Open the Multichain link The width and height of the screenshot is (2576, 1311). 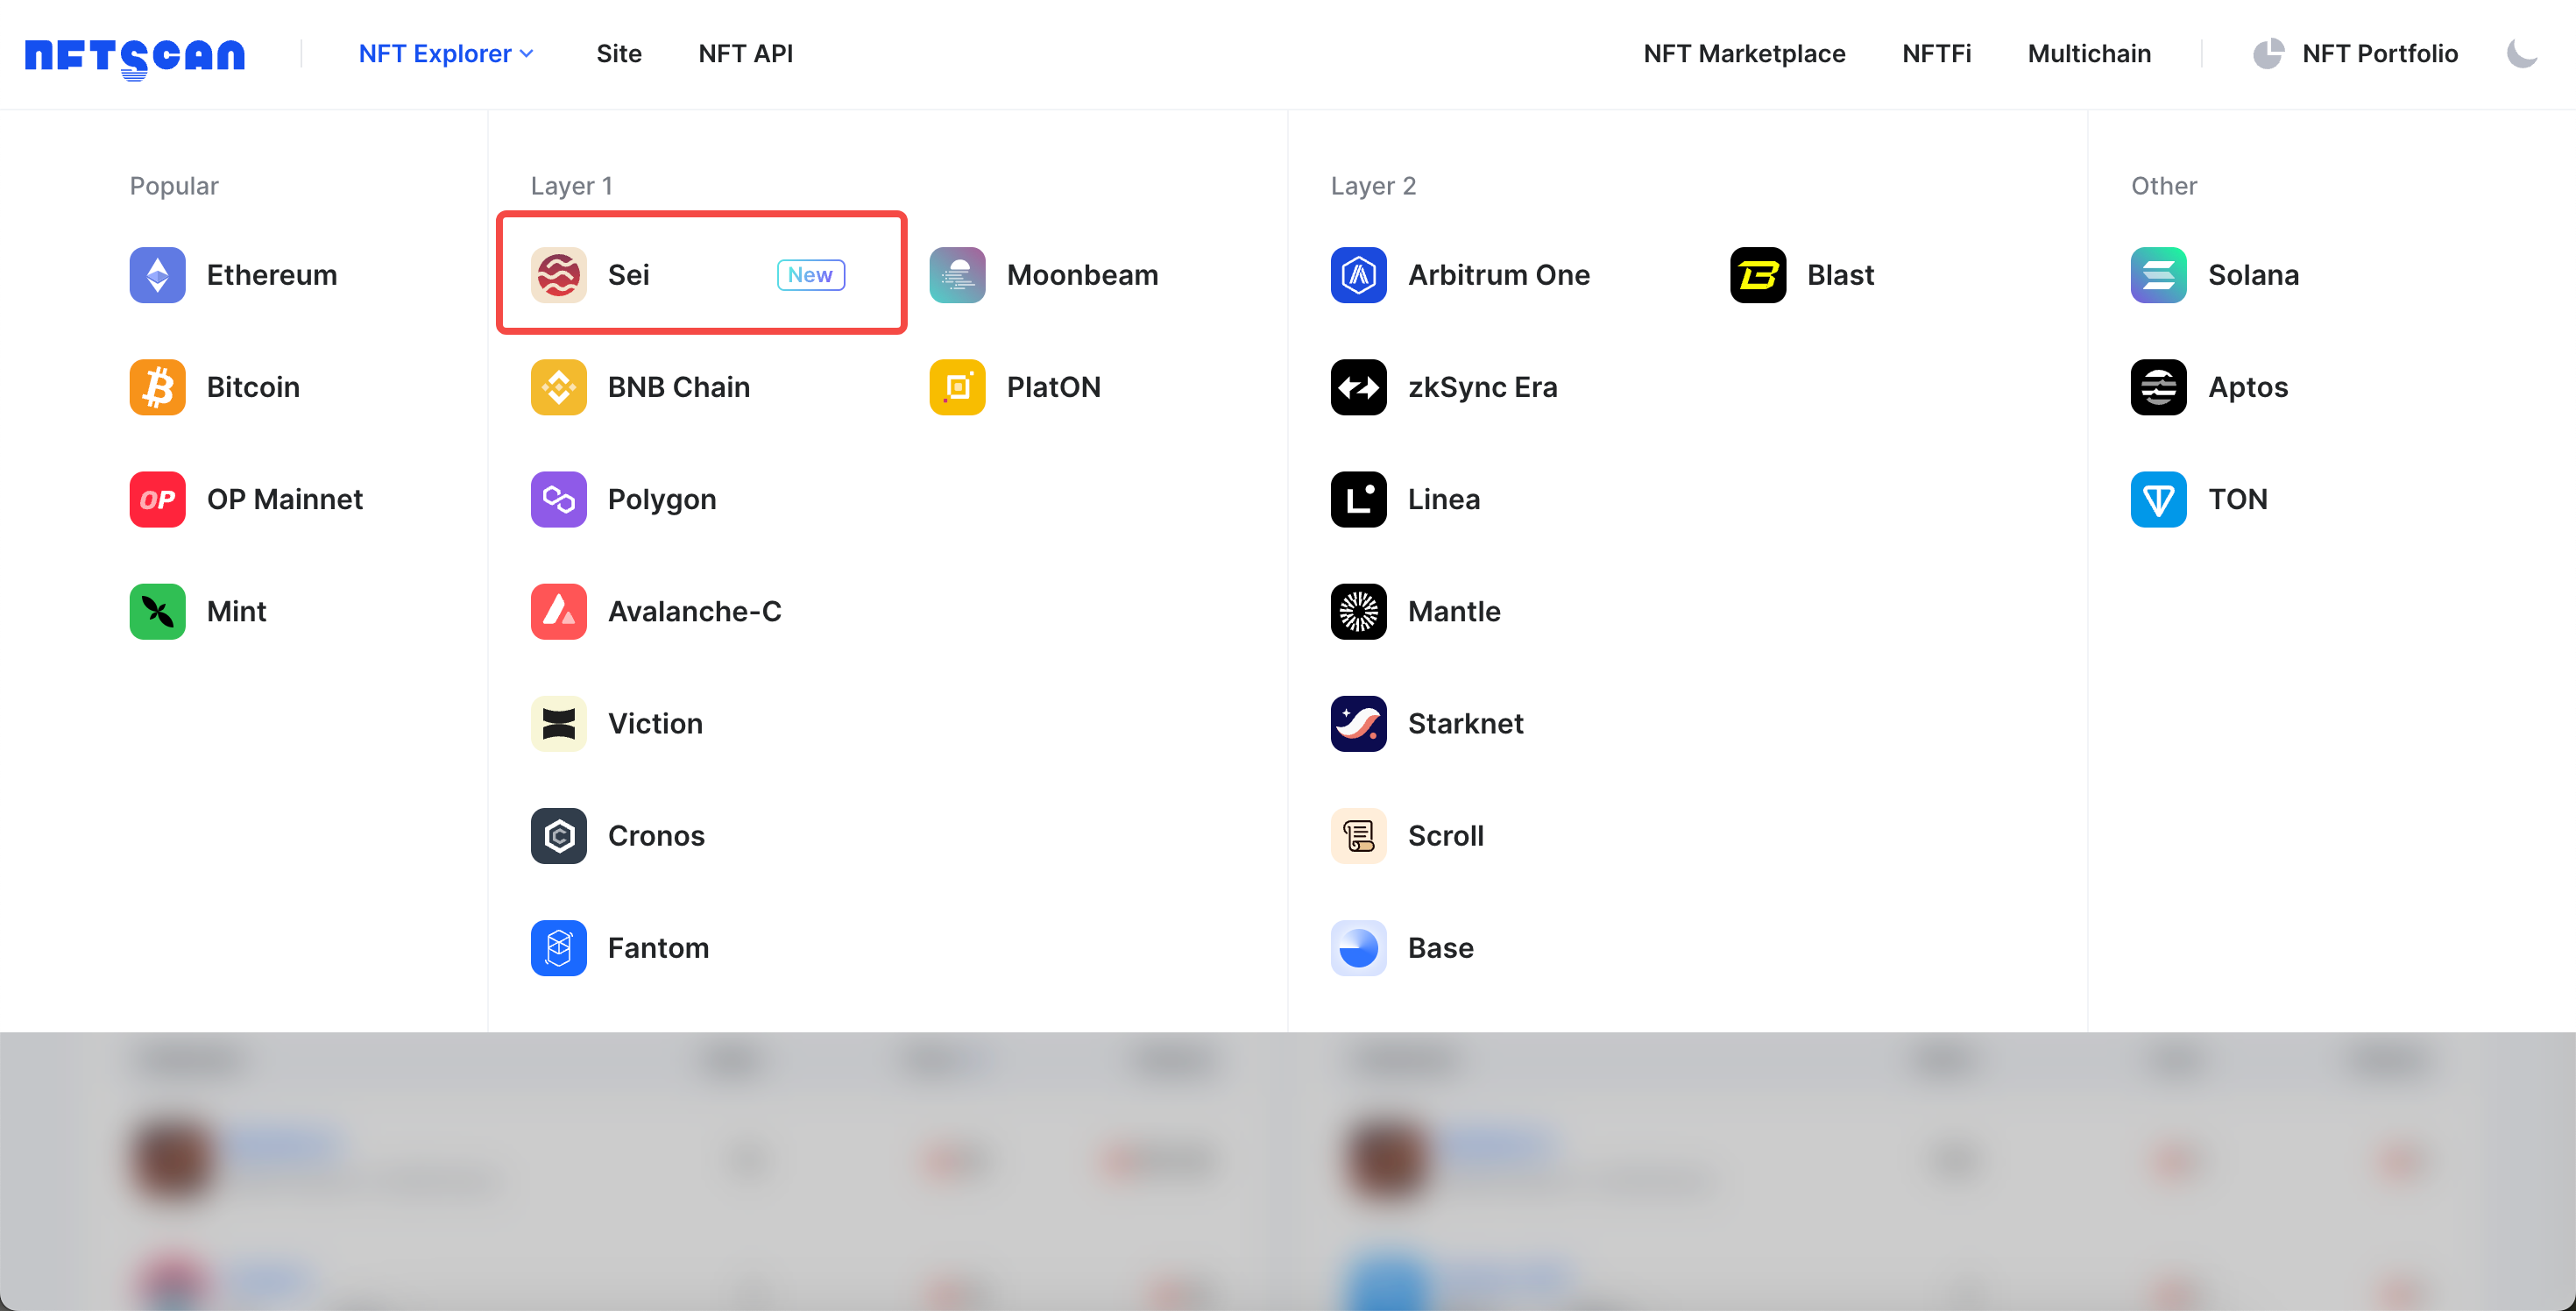point(2088,53)
